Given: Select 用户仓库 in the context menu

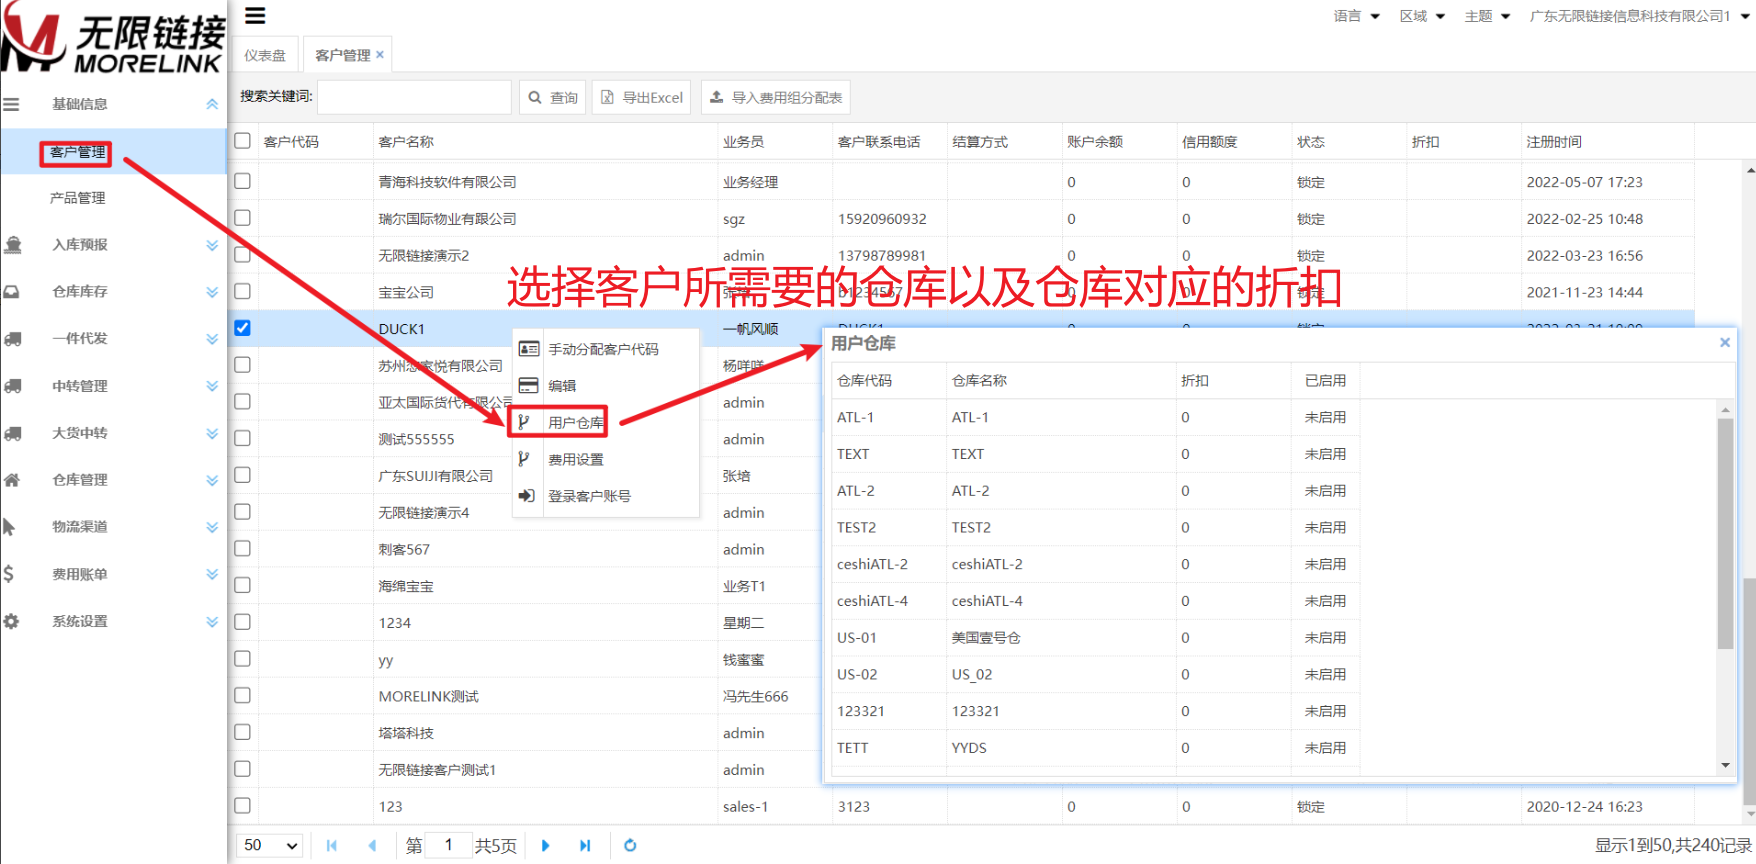Looking at the screenshot, I should click(604, 422).
